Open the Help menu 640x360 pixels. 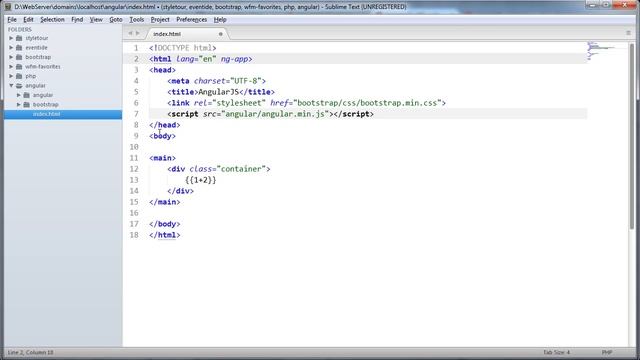coord(220,20)
